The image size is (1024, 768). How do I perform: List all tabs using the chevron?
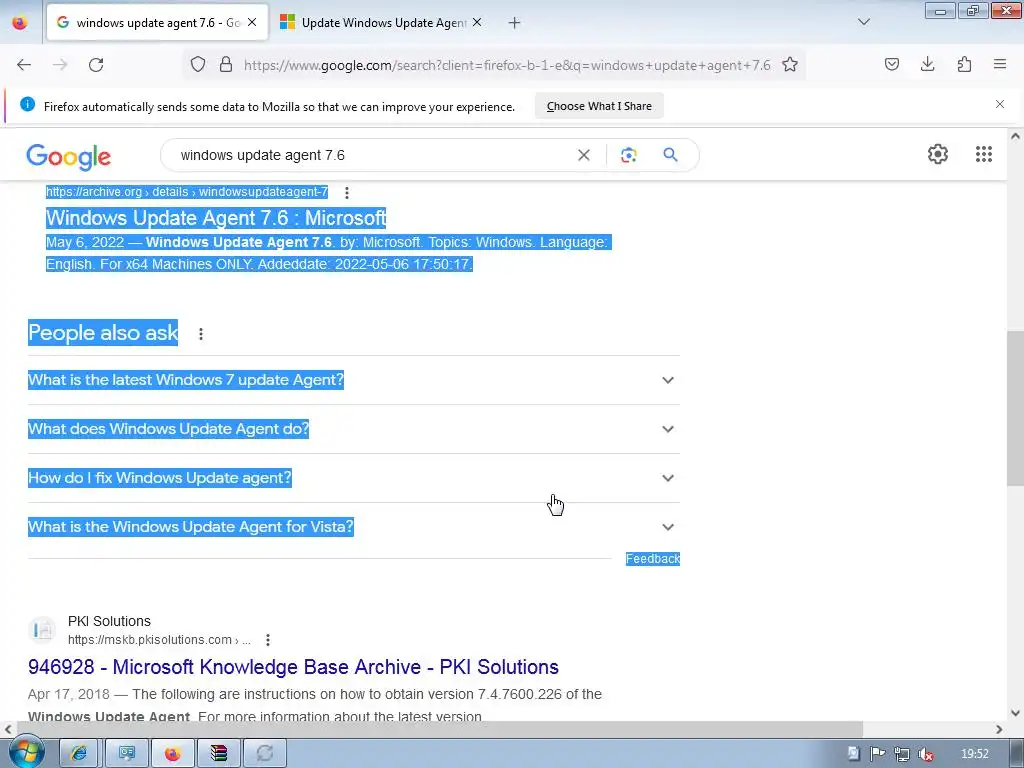pyautogui.click(x=864, y=22)
